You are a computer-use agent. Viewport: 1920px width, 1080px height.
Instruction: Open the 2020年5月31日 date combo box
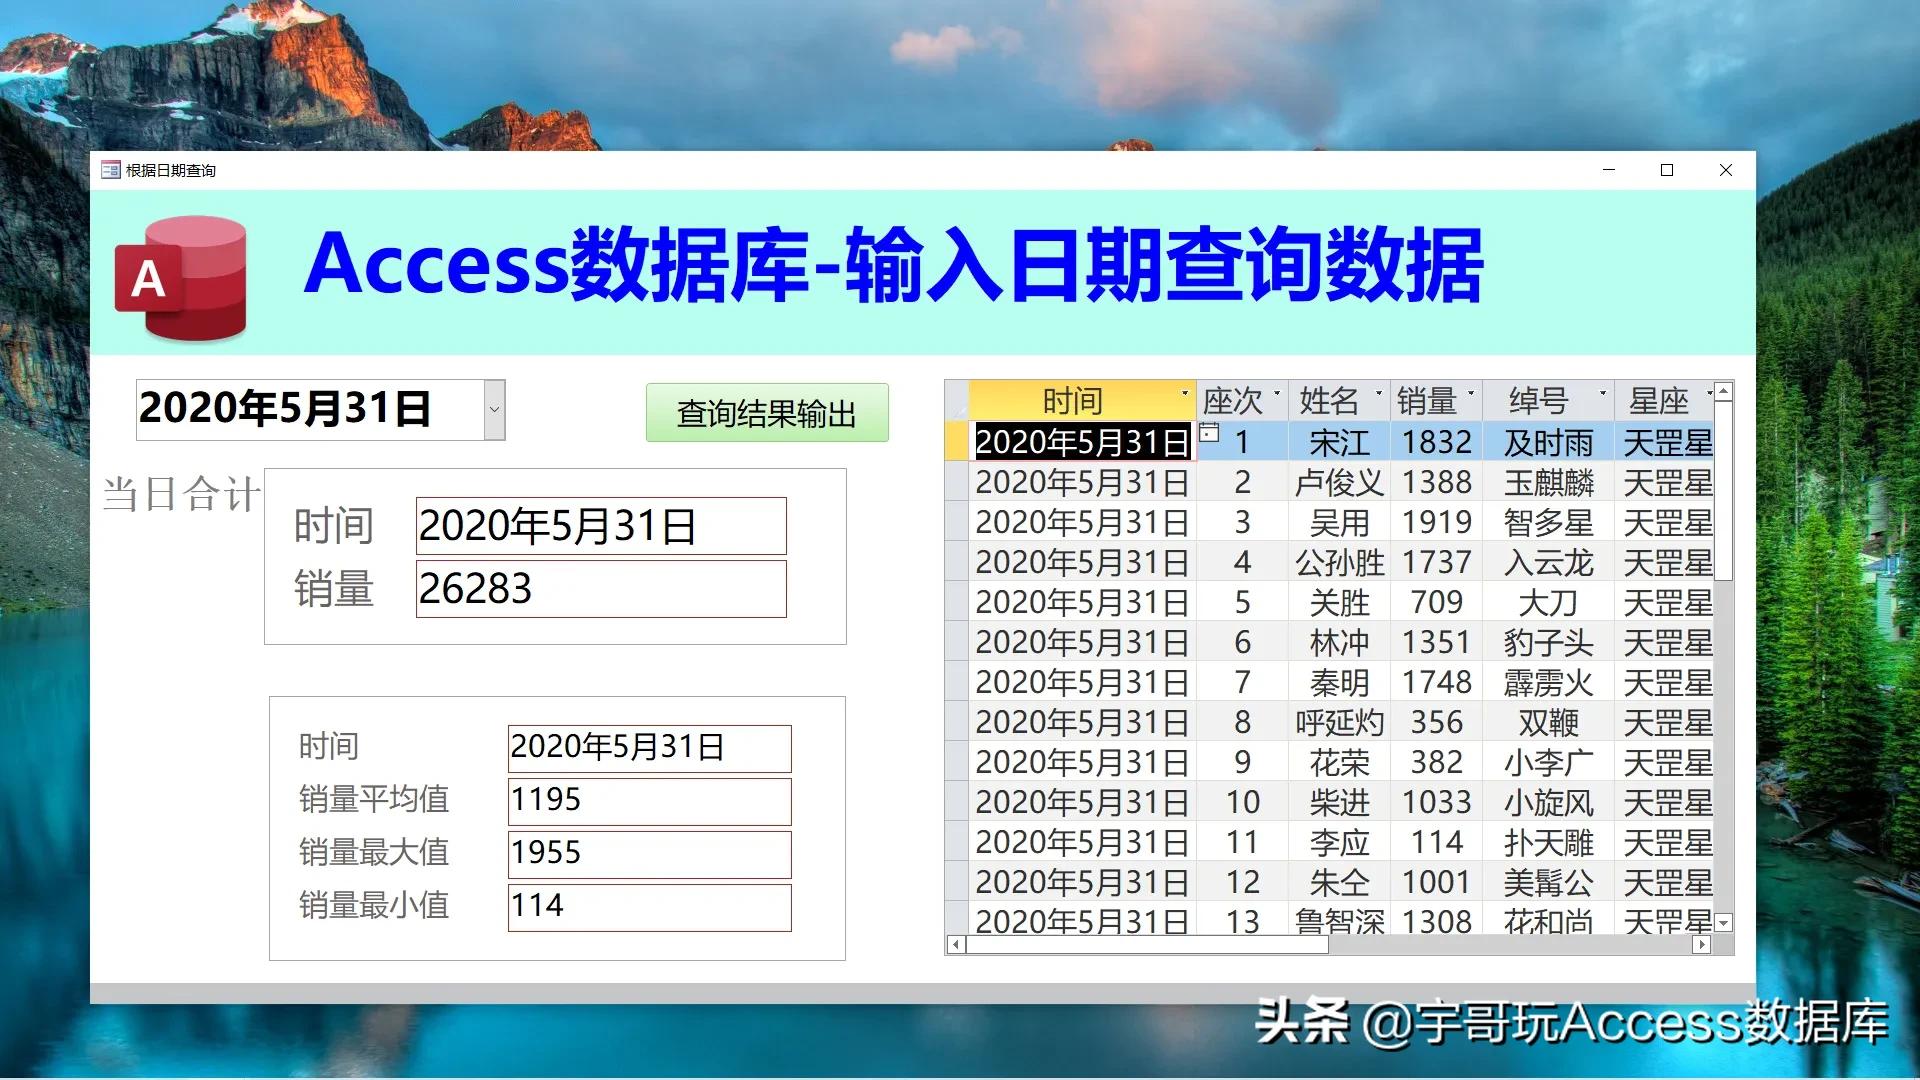[492, 410]
